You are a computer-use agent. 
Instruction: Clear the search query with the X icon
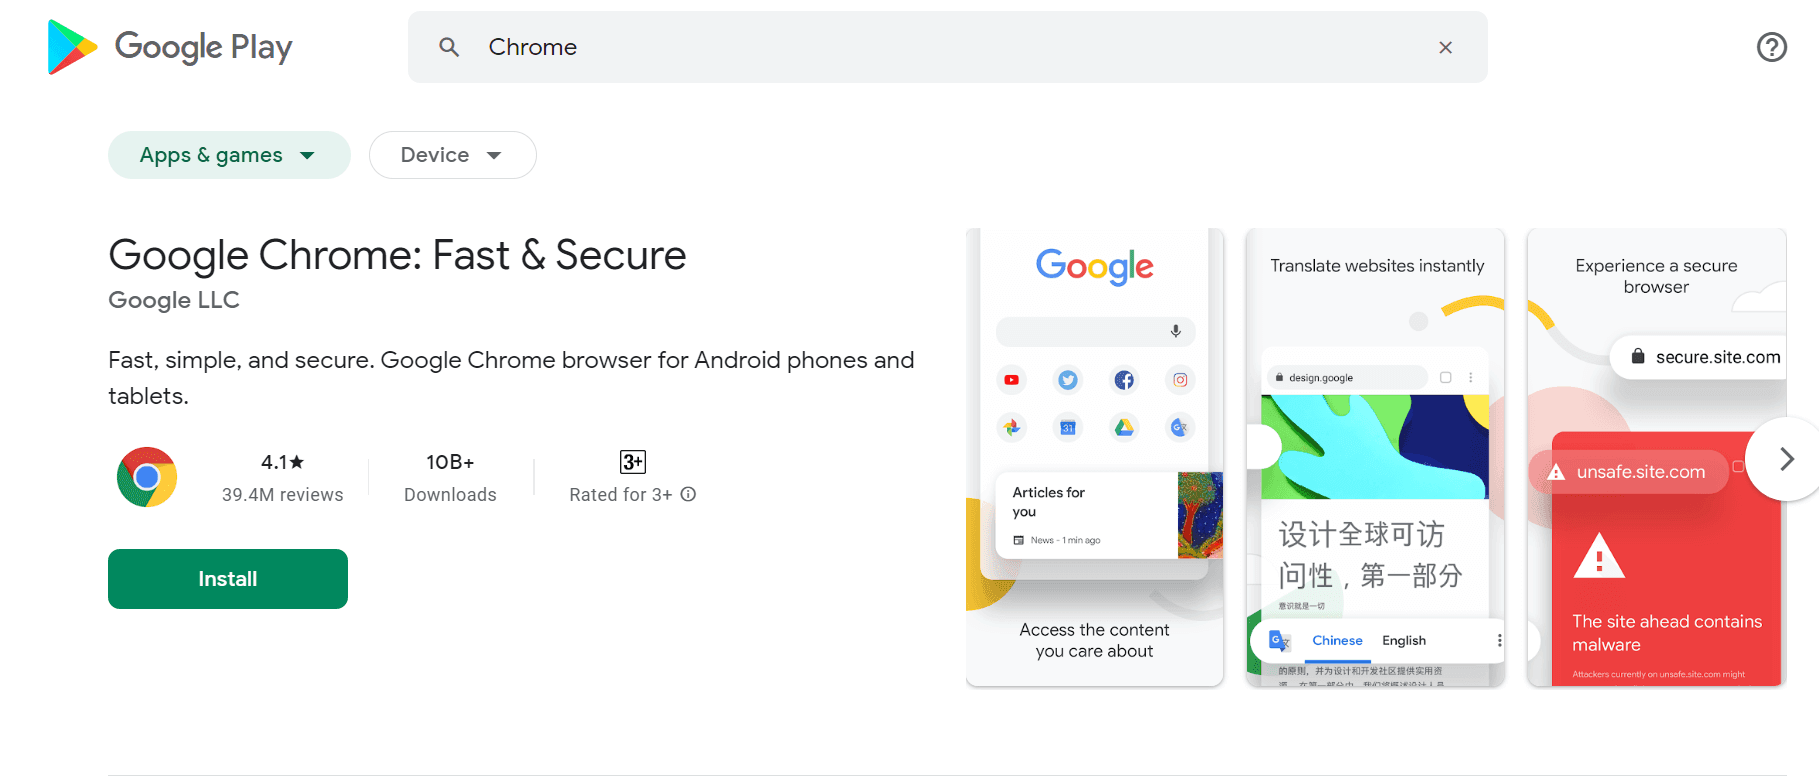pyautogui.click(x=1446, y=46)
